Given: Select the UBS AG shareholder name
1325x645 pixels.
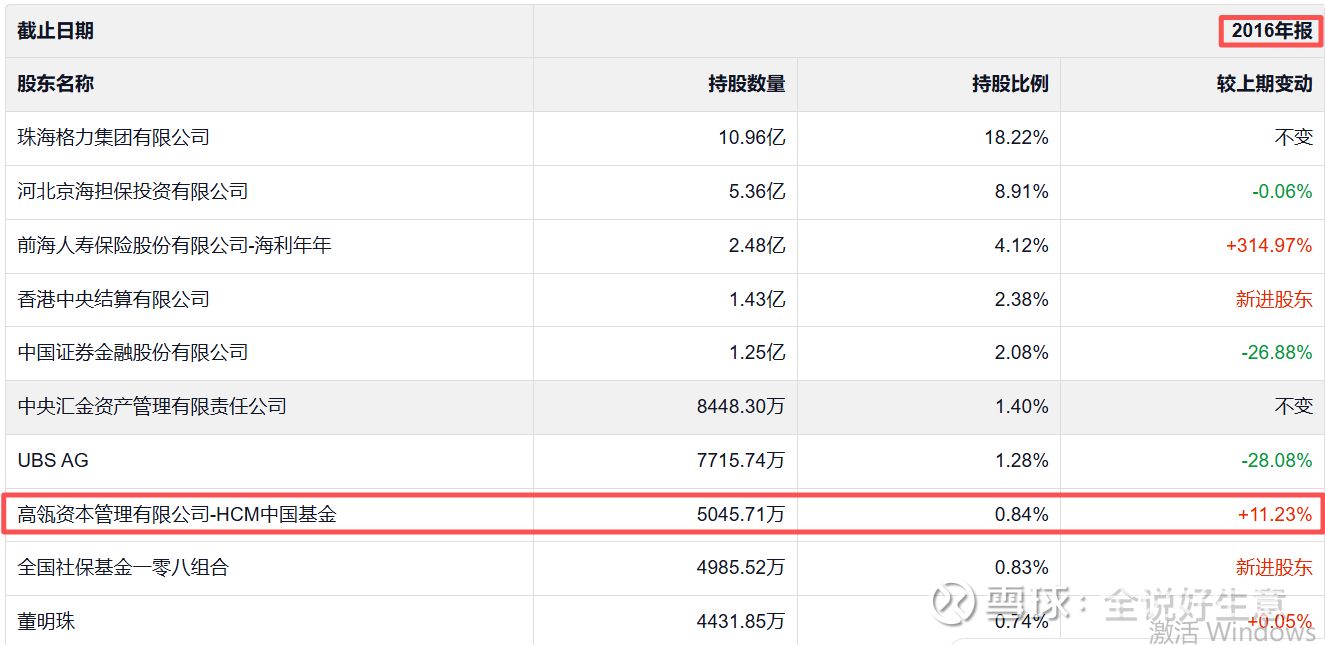Looking at the screenshot, I should (53, 460).
